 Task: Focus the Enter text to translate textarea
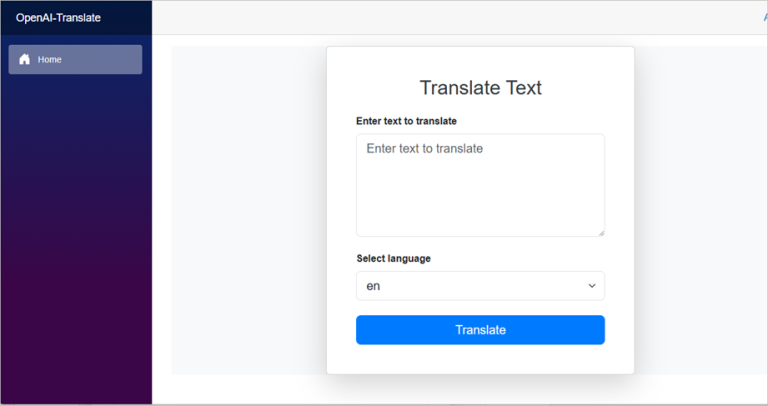coord(480,185)
